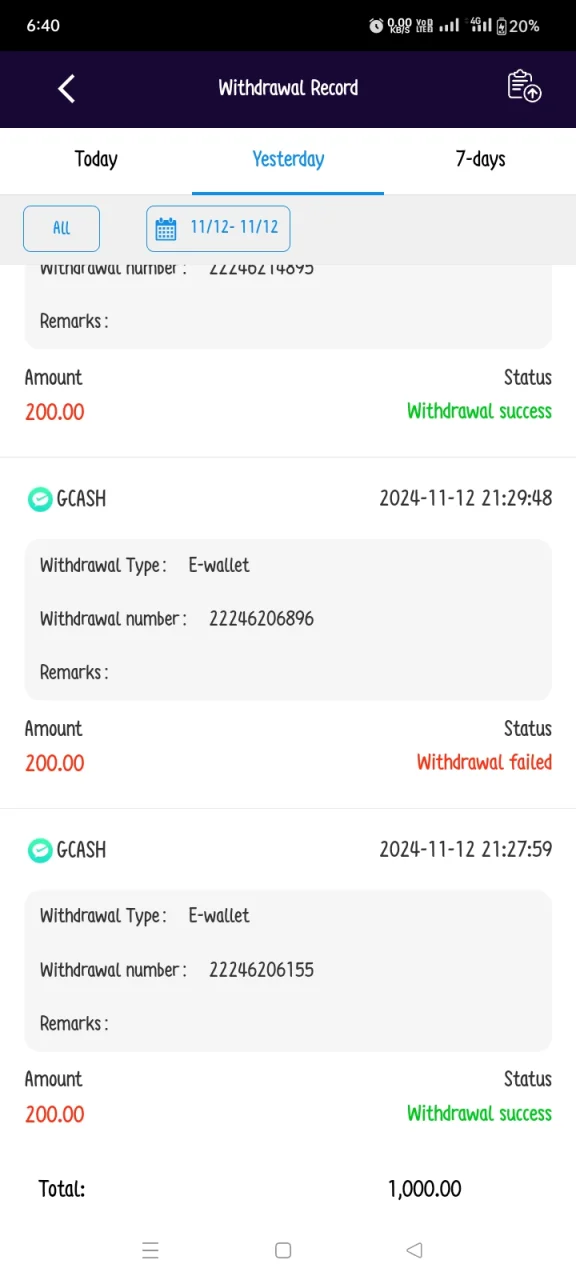Viewport: 576px width, 1280px height.
Task: Select the Yesterday tab
Action: pos(288,160)
